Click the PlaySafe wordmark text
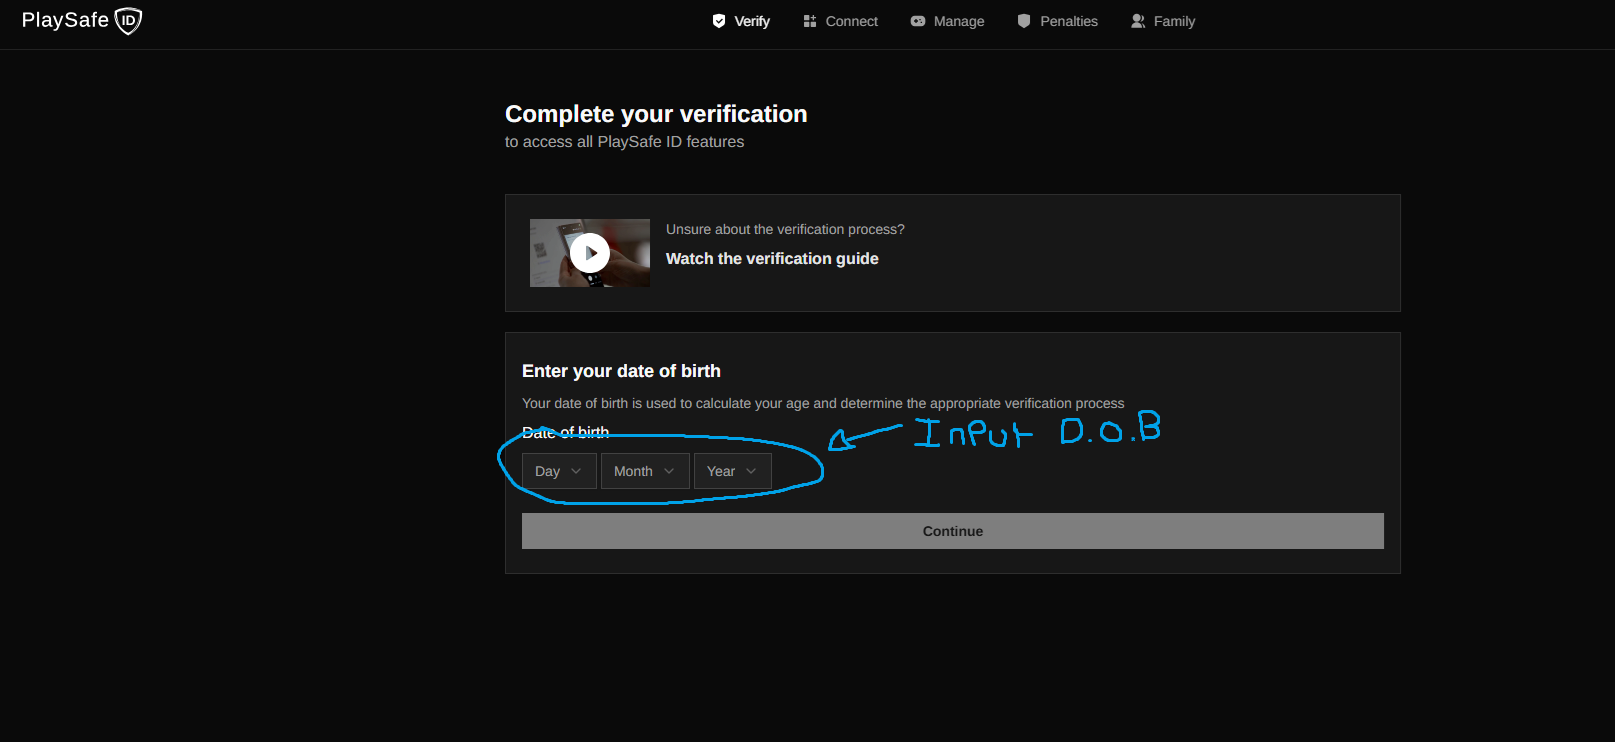The width and height of the screenshot is (1615, 742). [65, 21]
